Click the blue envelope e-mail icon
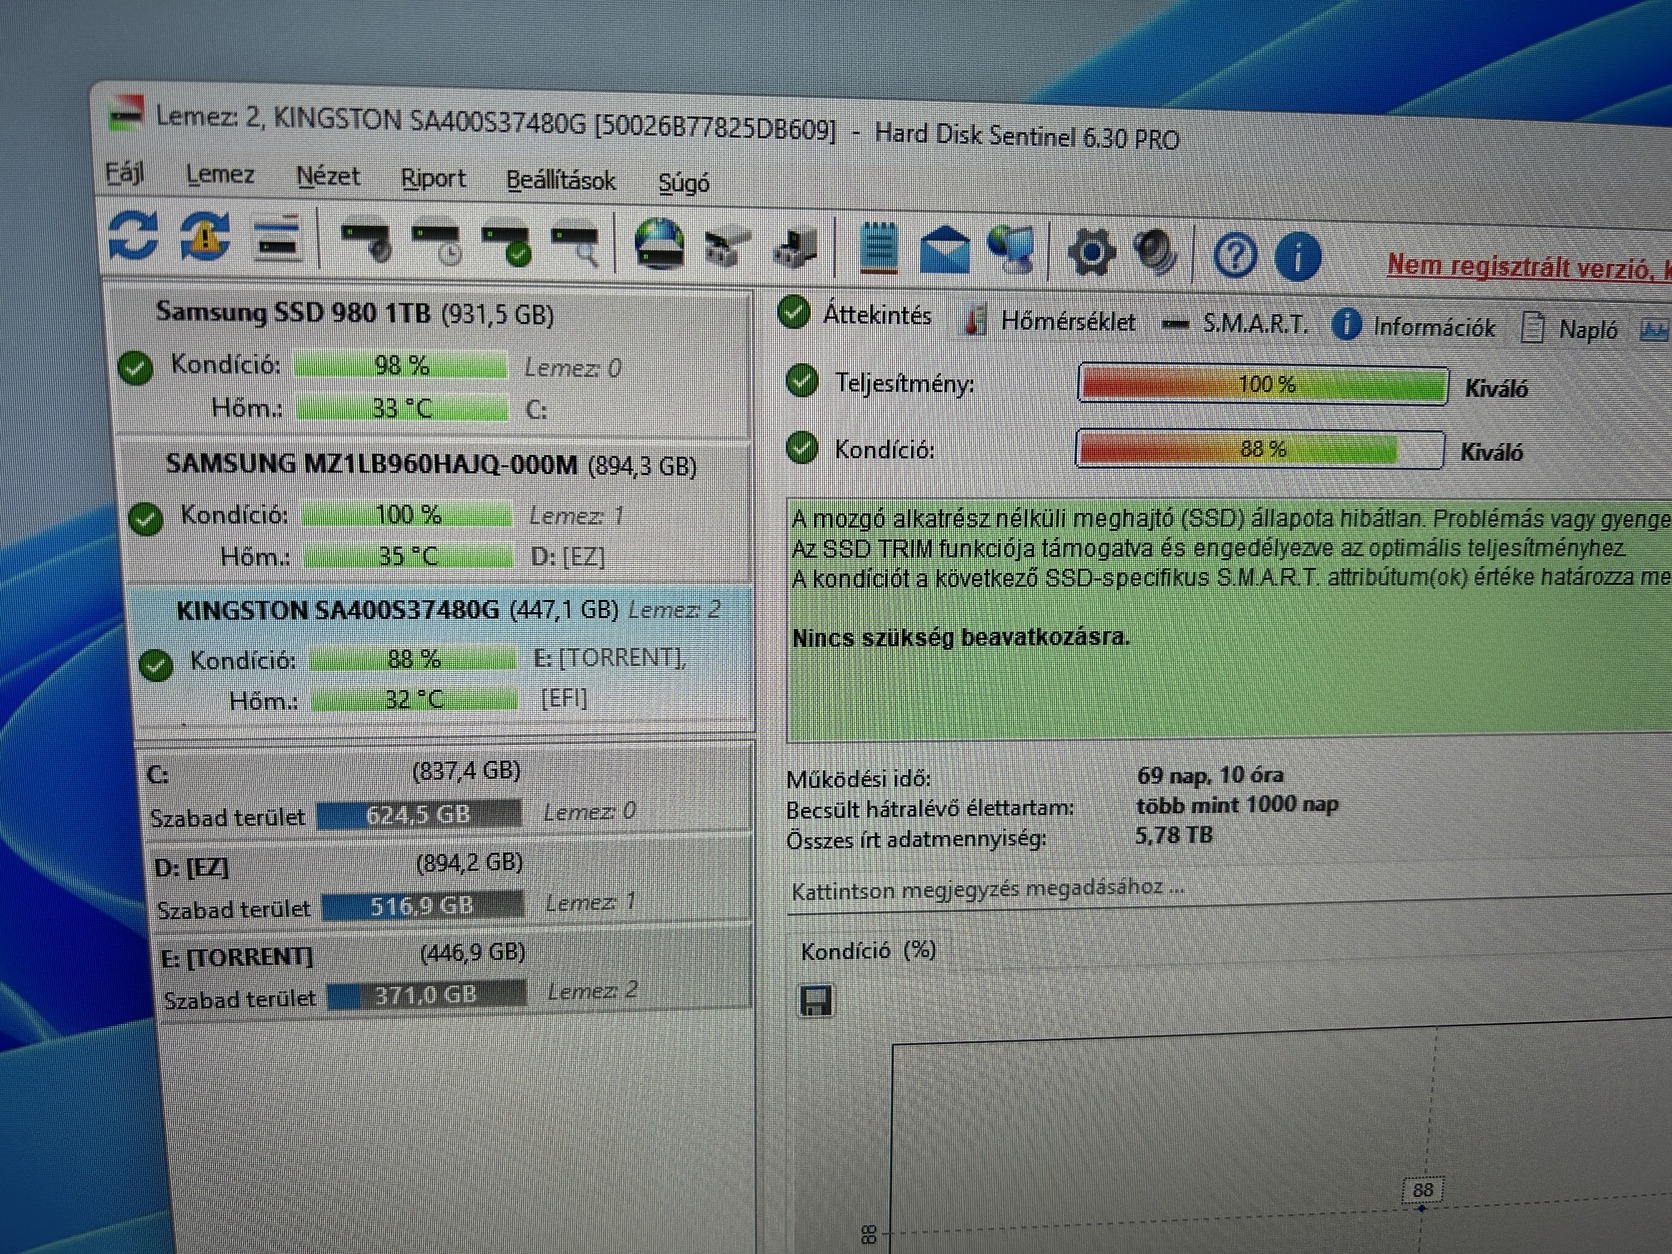 click(x=945, y=250)
